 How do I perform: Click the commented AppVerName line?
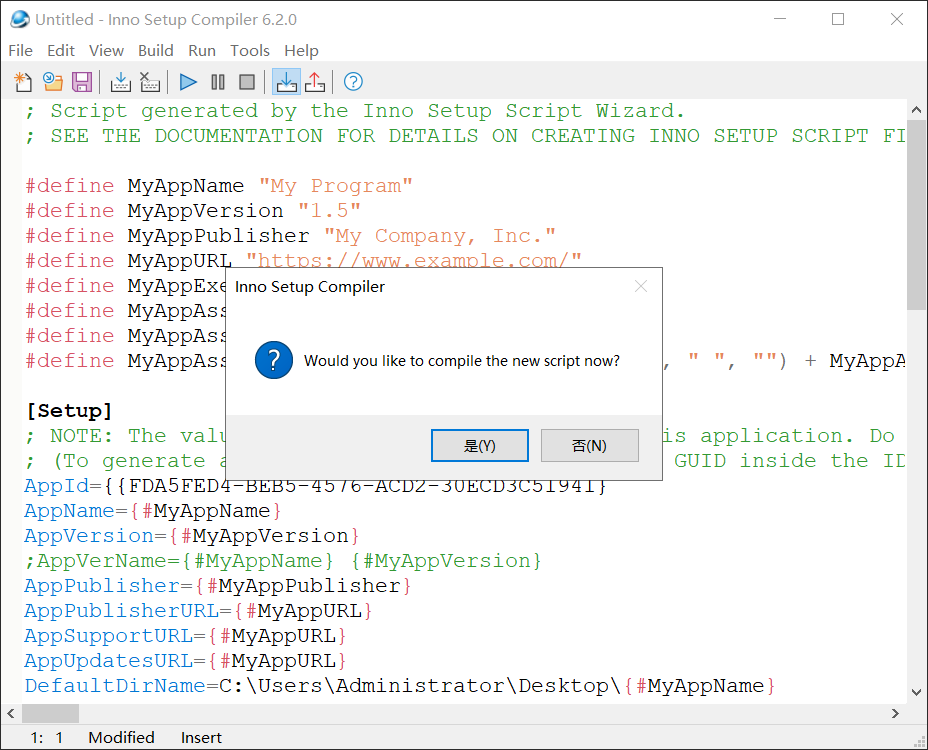(283, 561)
